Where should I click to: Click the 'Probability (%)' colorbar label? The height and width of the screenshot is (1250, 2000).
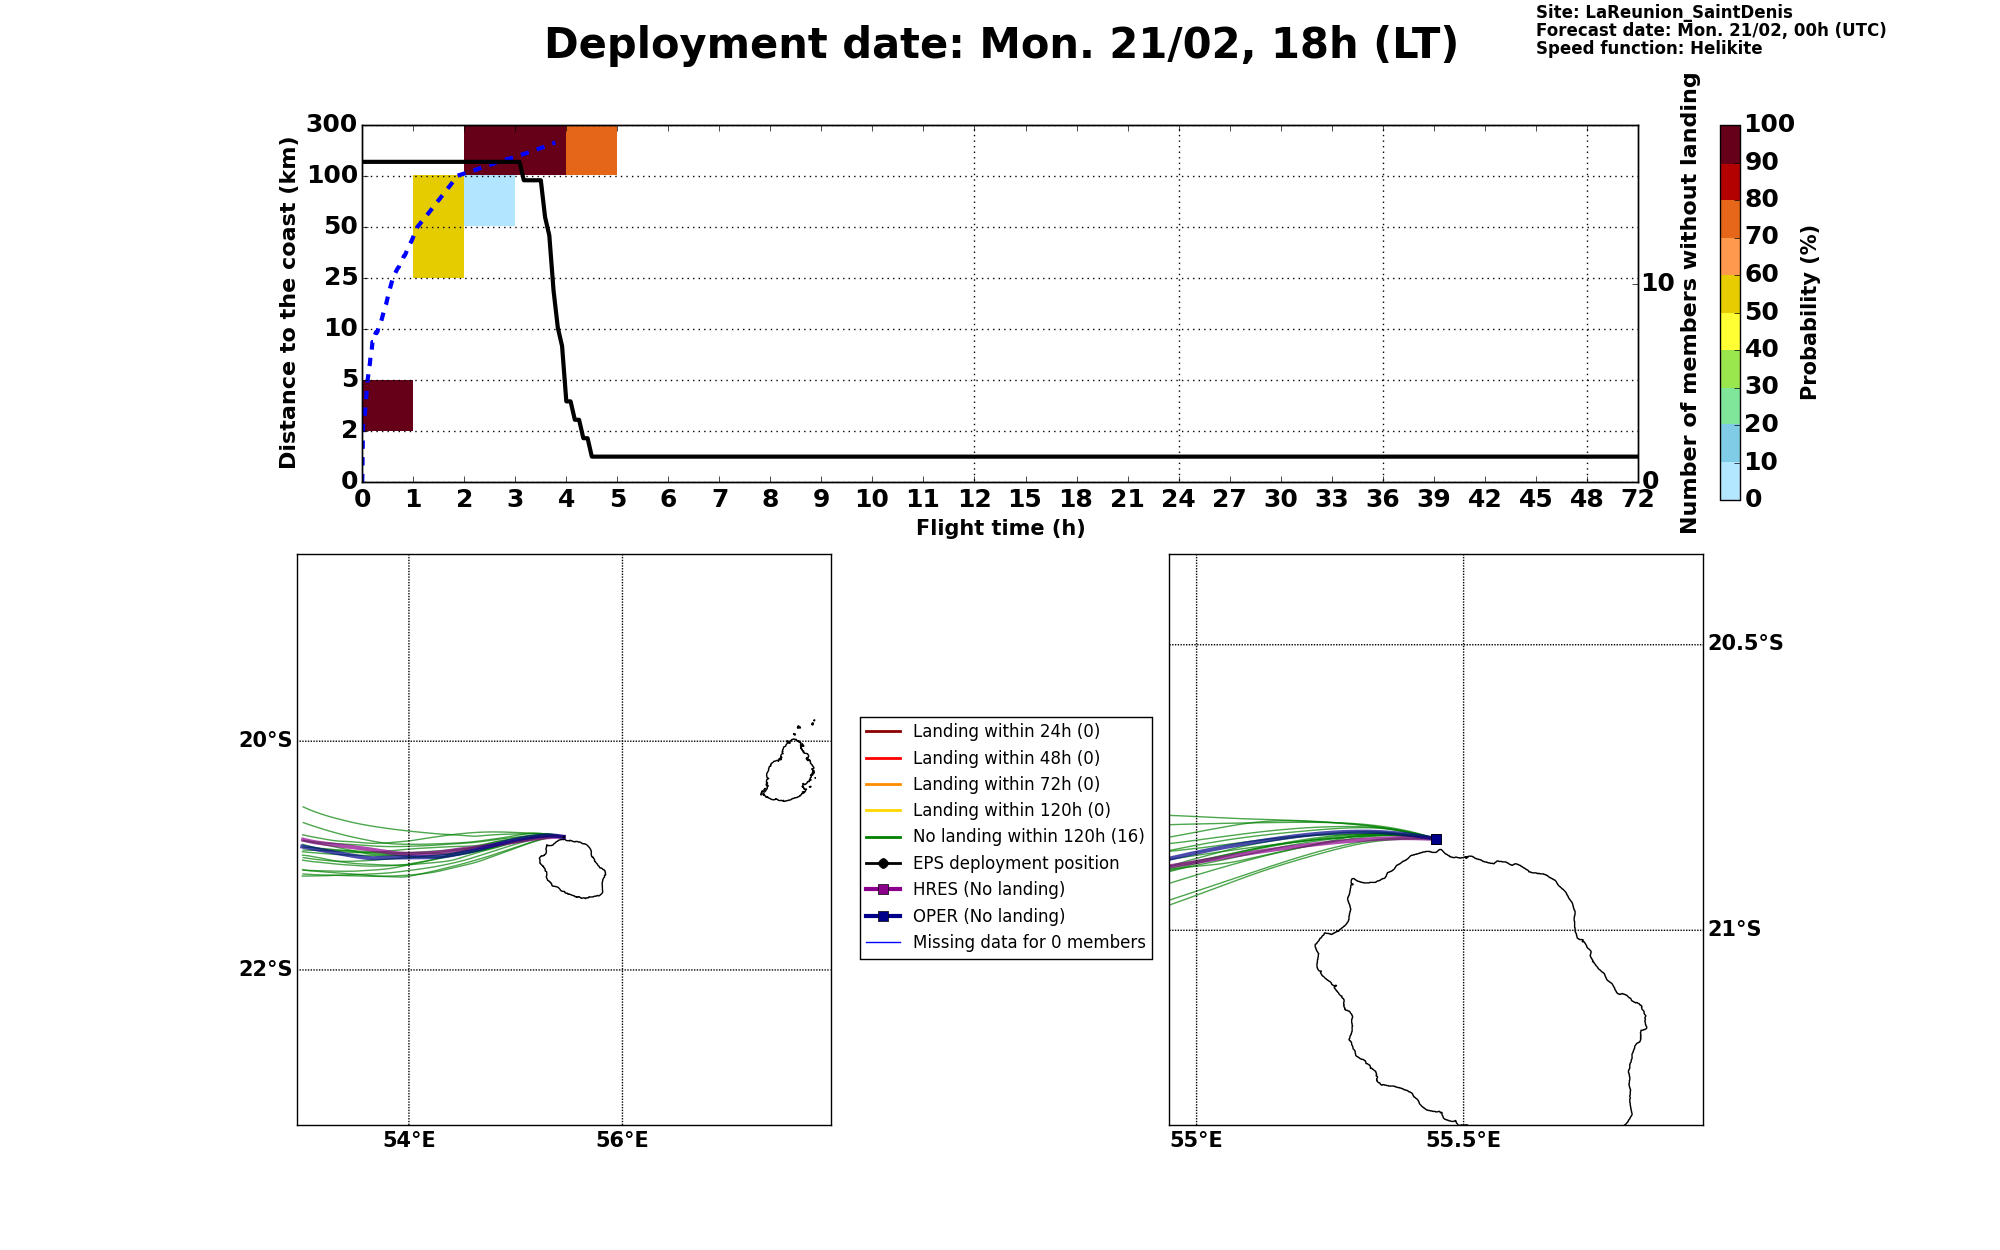(x=1808, y=312)
